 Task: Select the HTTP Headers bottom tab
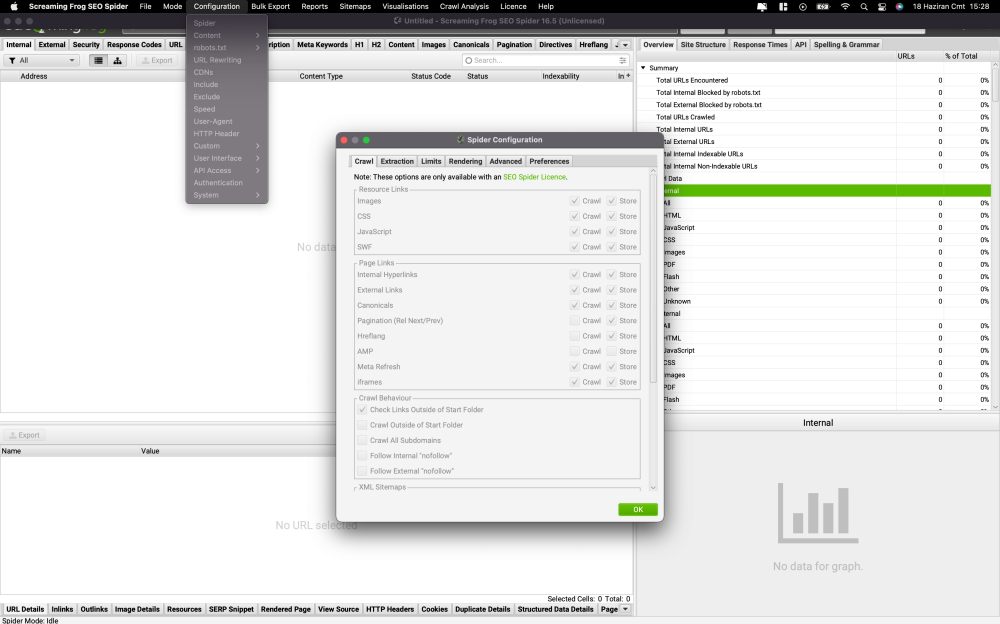[390, 609]
